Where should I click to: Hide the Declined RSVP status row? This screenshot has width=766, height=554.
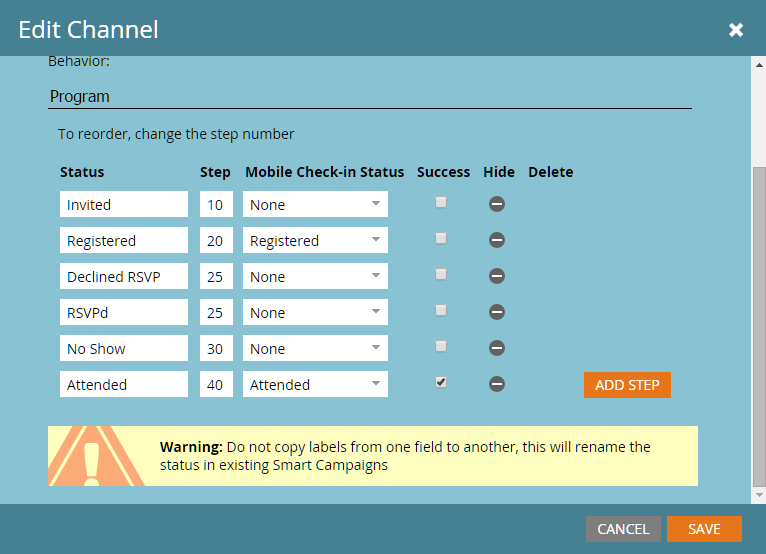click(x=496, y=276)
